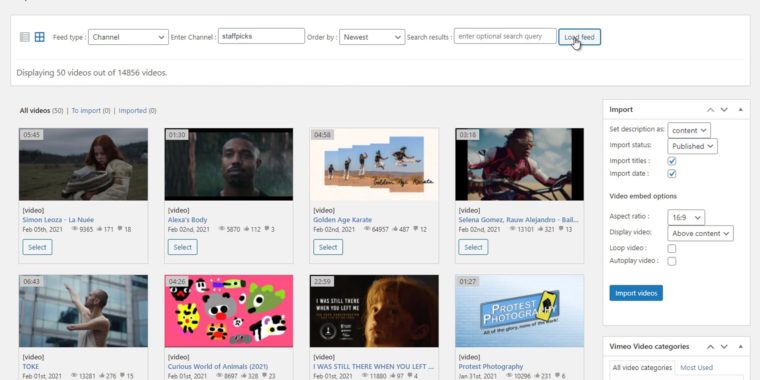Uncheck the Import date checkbox
The height and width of the screenshot is (380, 760).
(672, 174)
